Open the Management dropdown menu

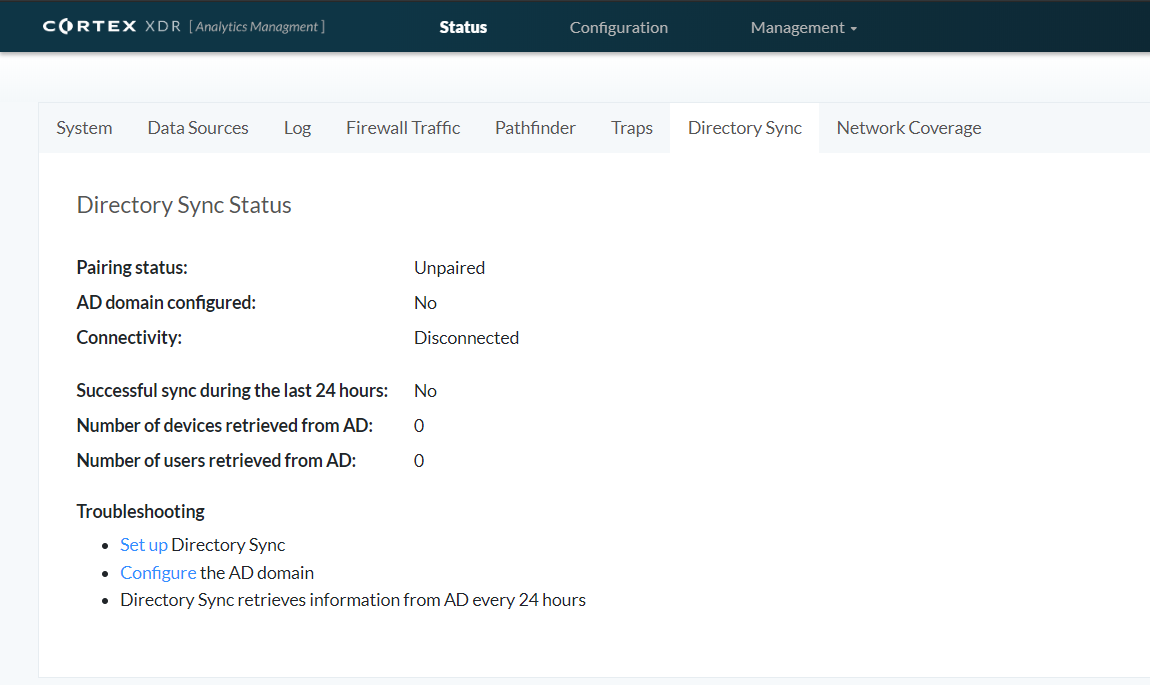[x=803, y=28]
